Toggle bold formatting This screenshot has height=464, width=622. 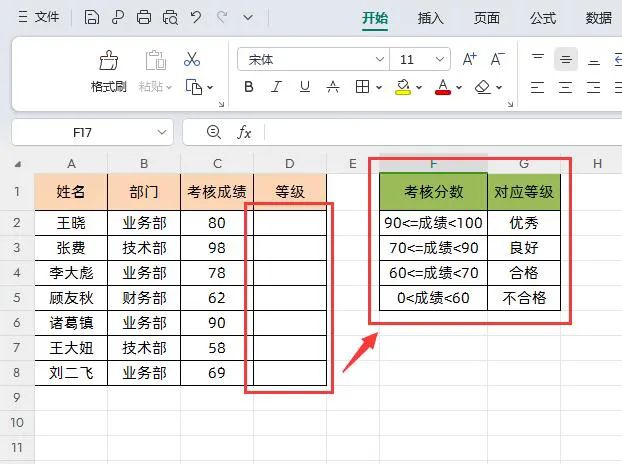[x=249, y=87]
